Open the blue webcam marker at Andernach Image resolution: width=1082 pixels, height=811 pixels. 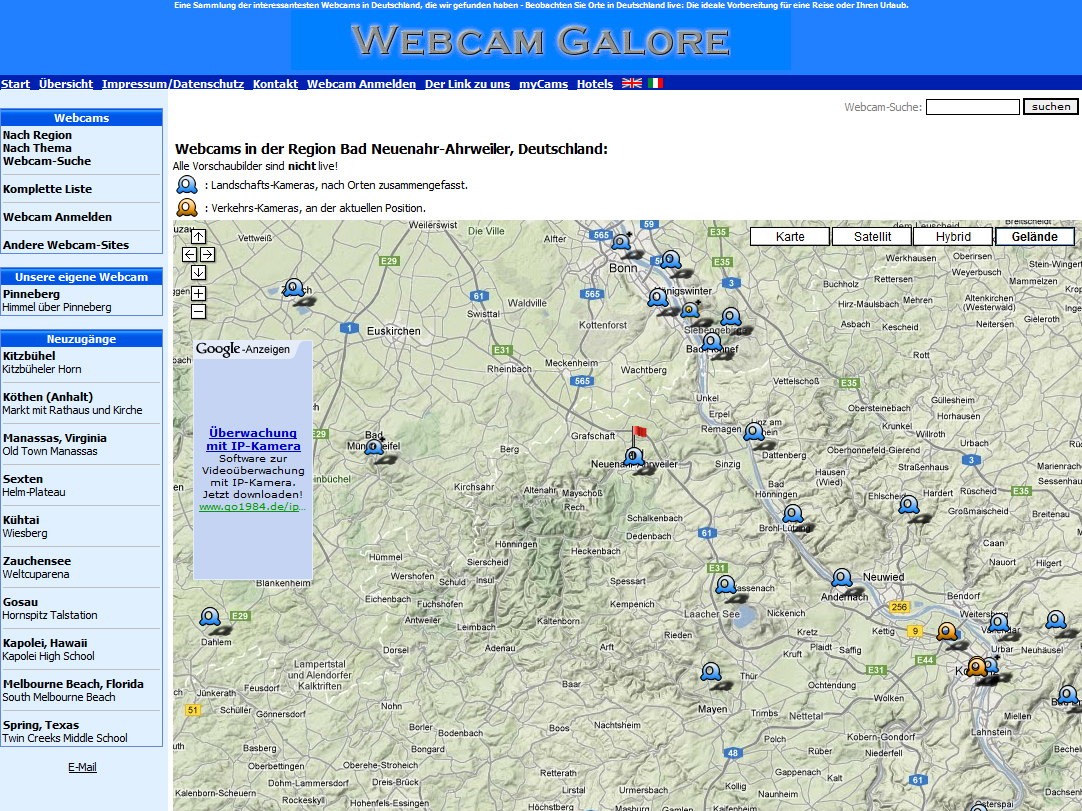pyautogui.click(x=842, y=578)
